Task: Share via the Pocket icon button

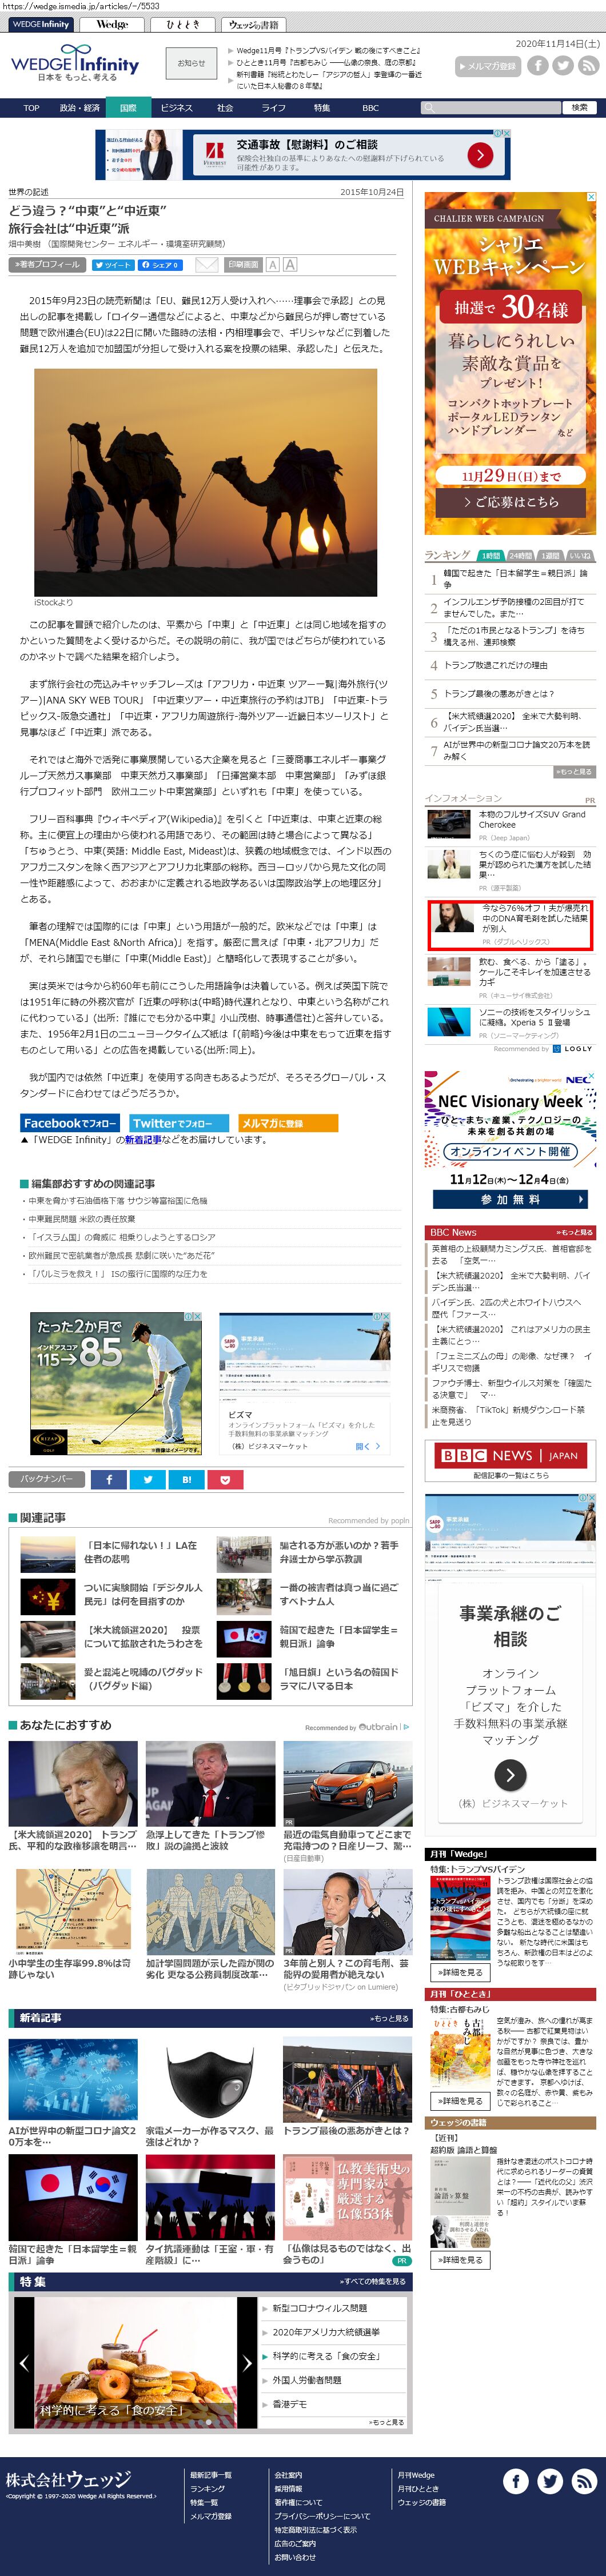Action: pyautogui.click(x=225, y=1479)
